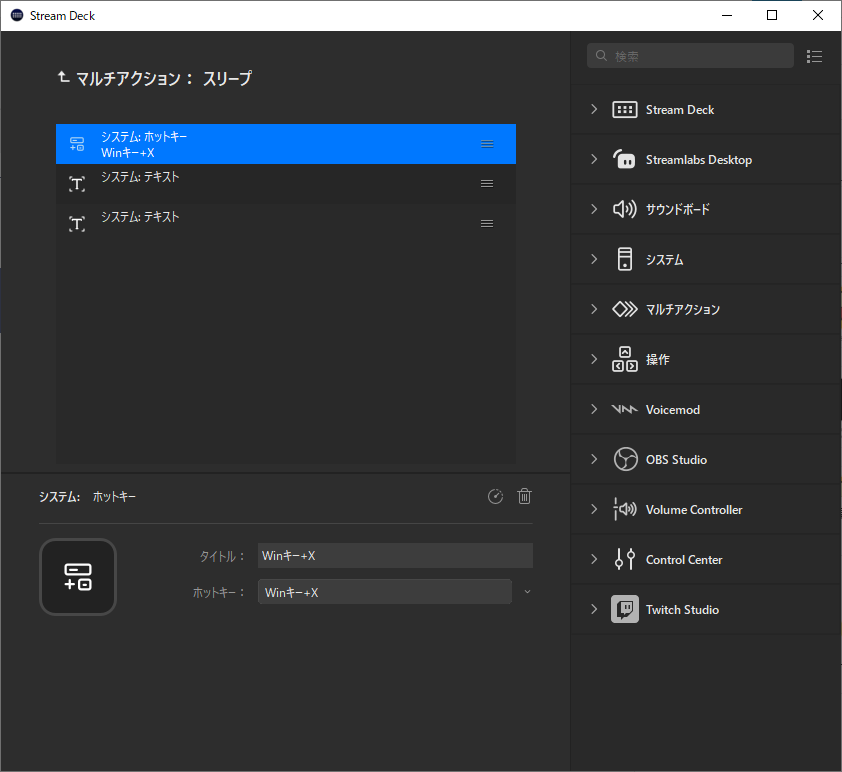
Task: Click the 操作 category label
Action: [x=658, y=359]
